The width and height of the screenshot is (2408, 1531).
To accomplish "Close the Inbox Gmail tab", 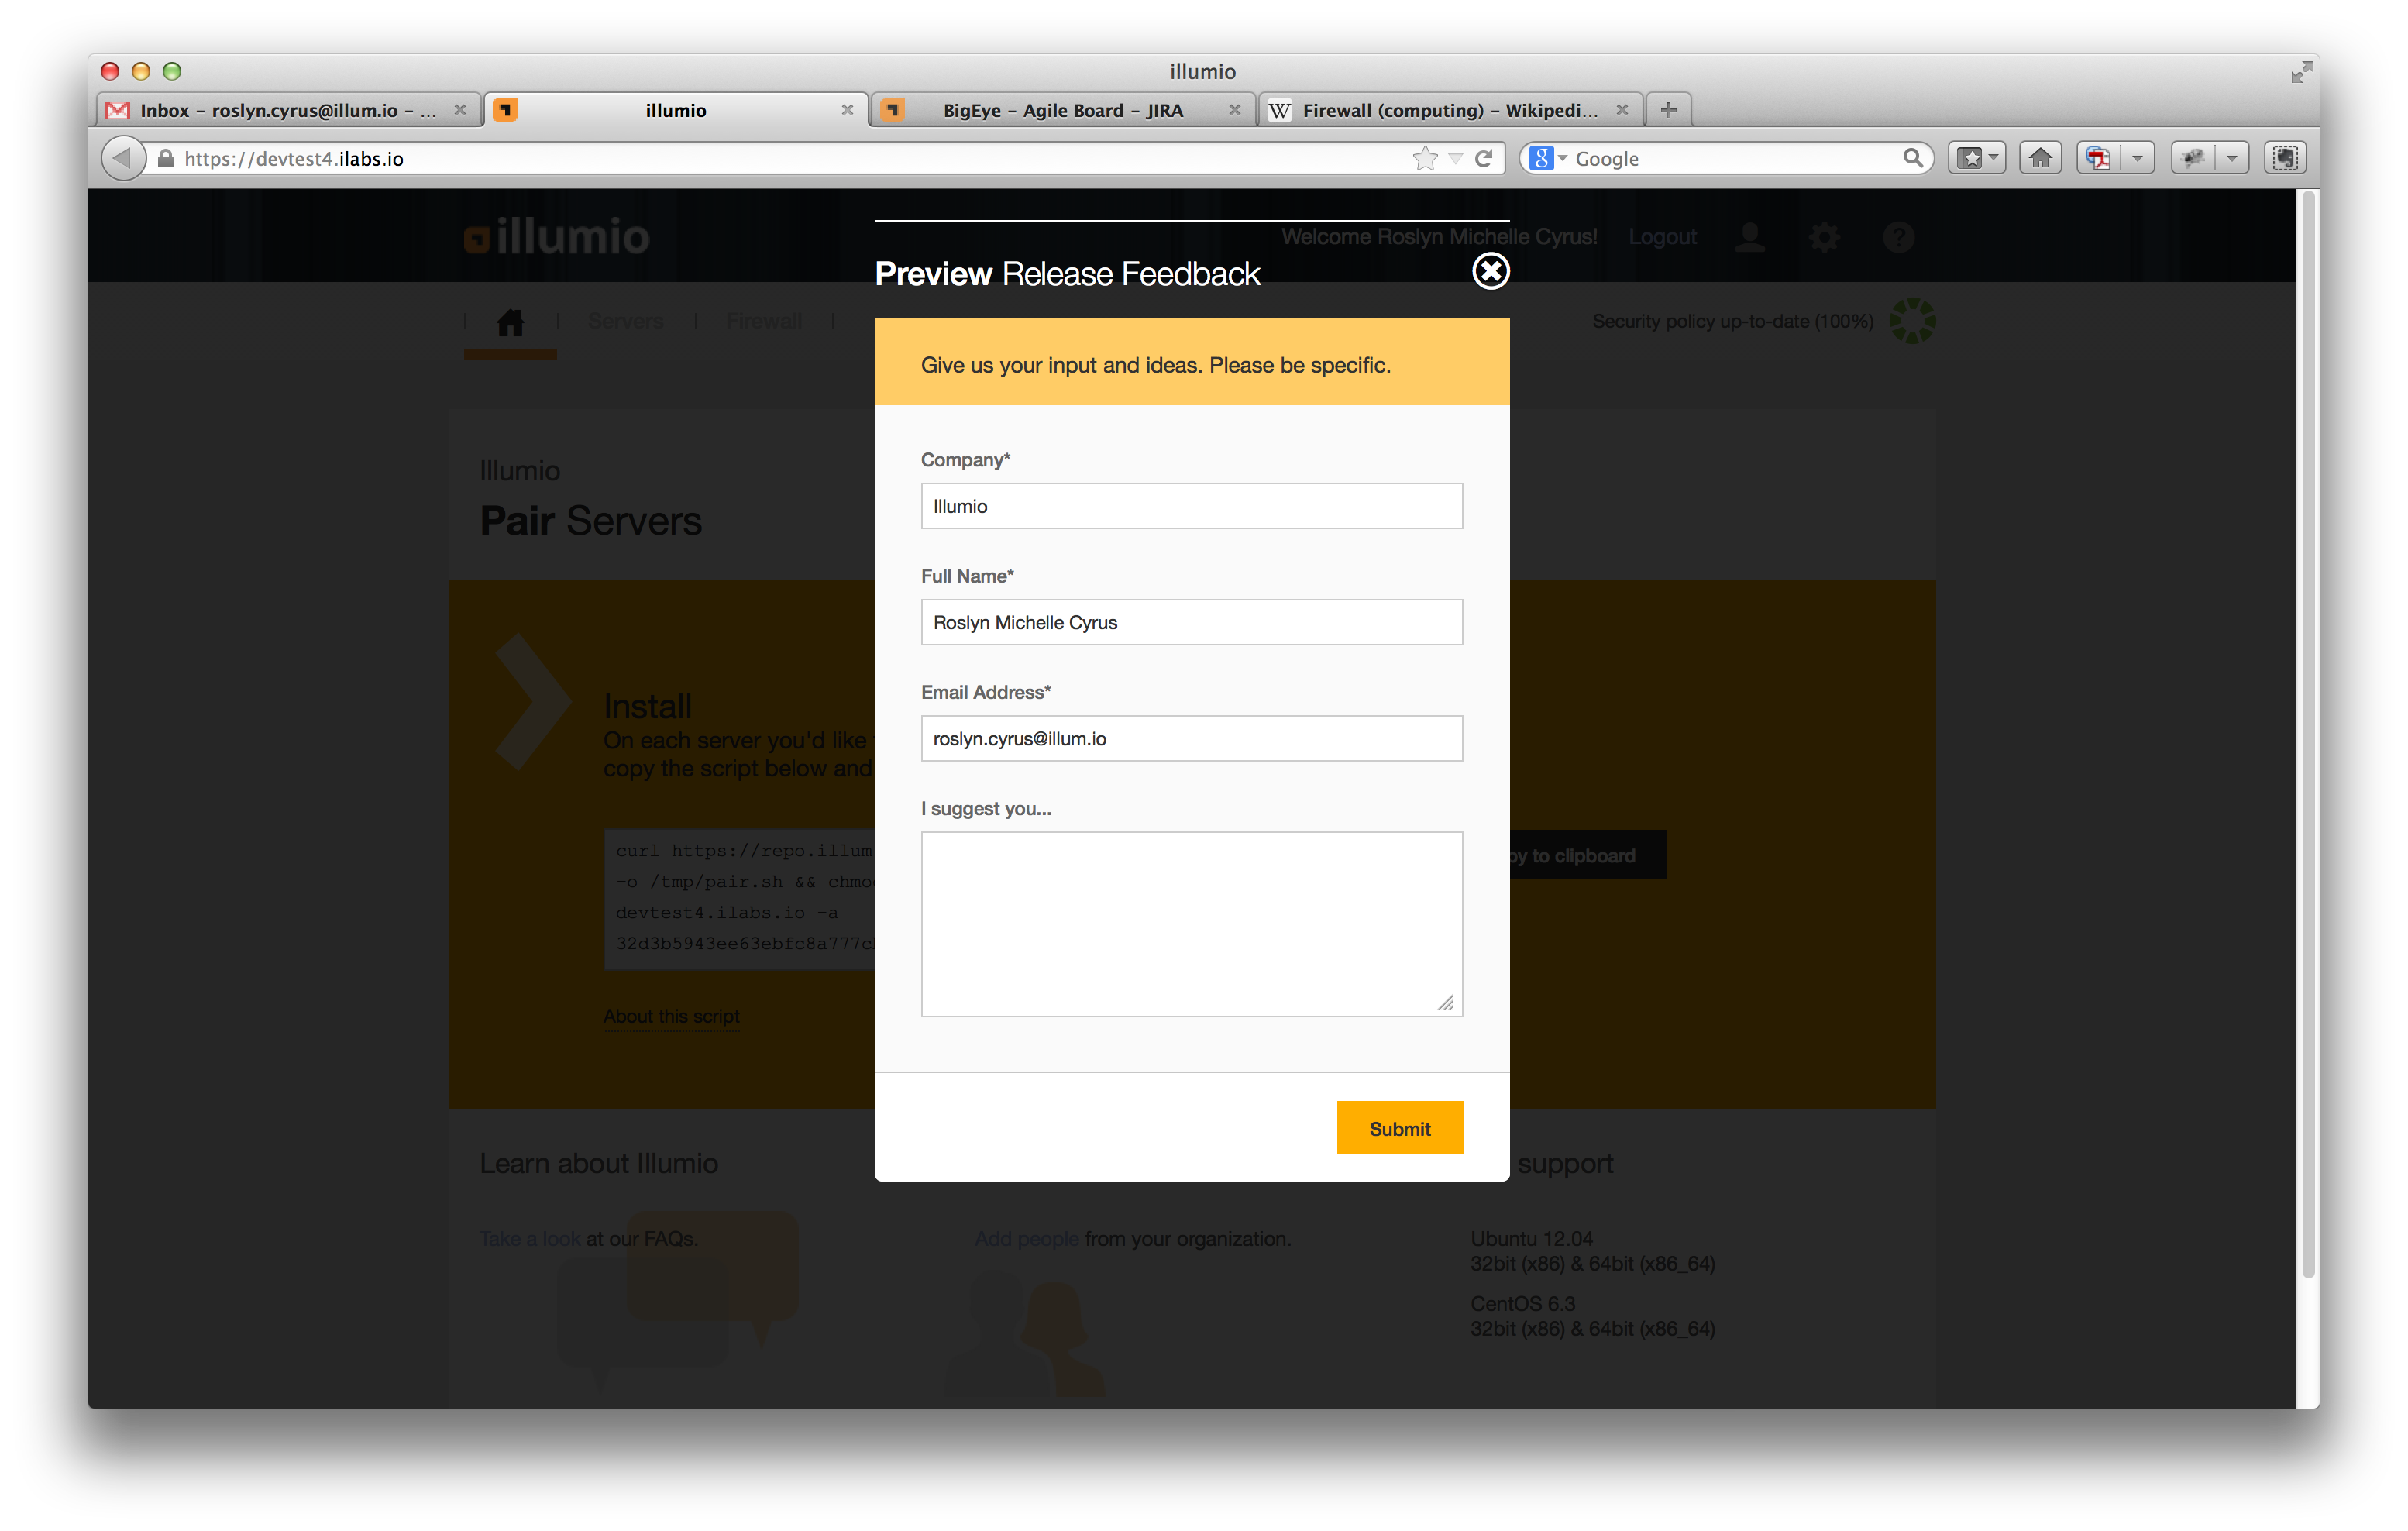I will pyautogui.click(x=460, y=110).
